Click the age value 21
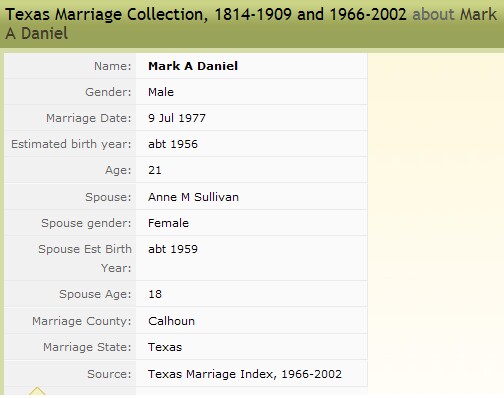Image resolution: width=504 pixels, height=398 pixels. pyautogui.click(x=155, y=170)
